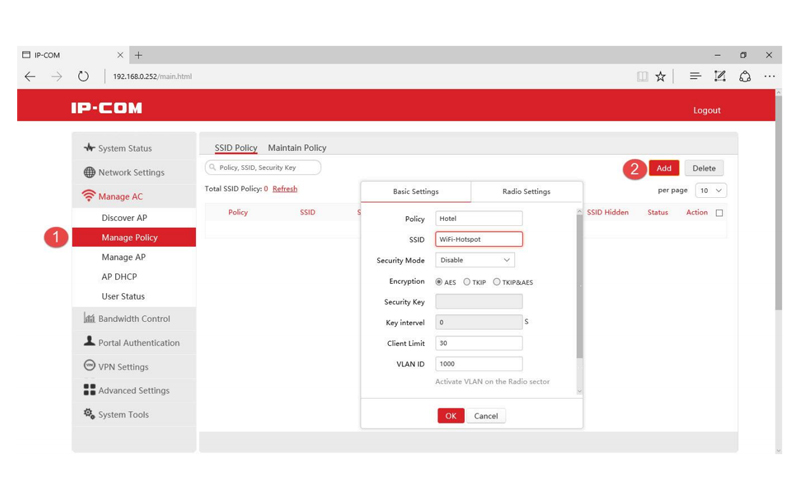
Task: Click the Bandwidth Control chart icon
Action: point(89,319)
